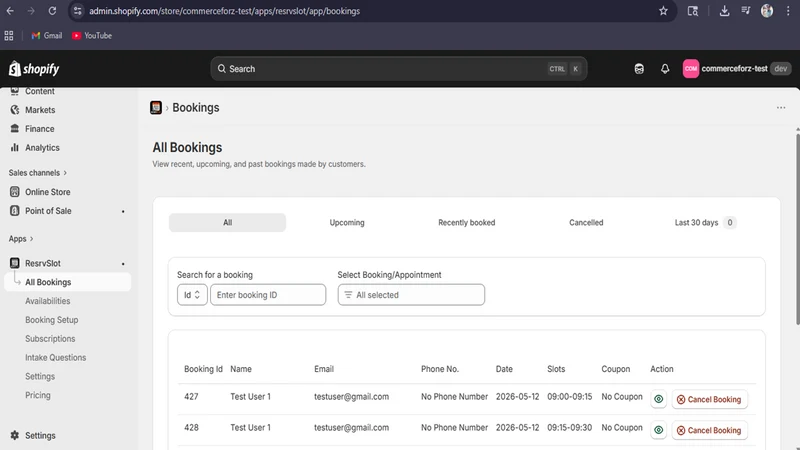This screenshot has width=800, height=450.
Task: Open the Chrome profile avatar
Action: (x=766, y=11)
